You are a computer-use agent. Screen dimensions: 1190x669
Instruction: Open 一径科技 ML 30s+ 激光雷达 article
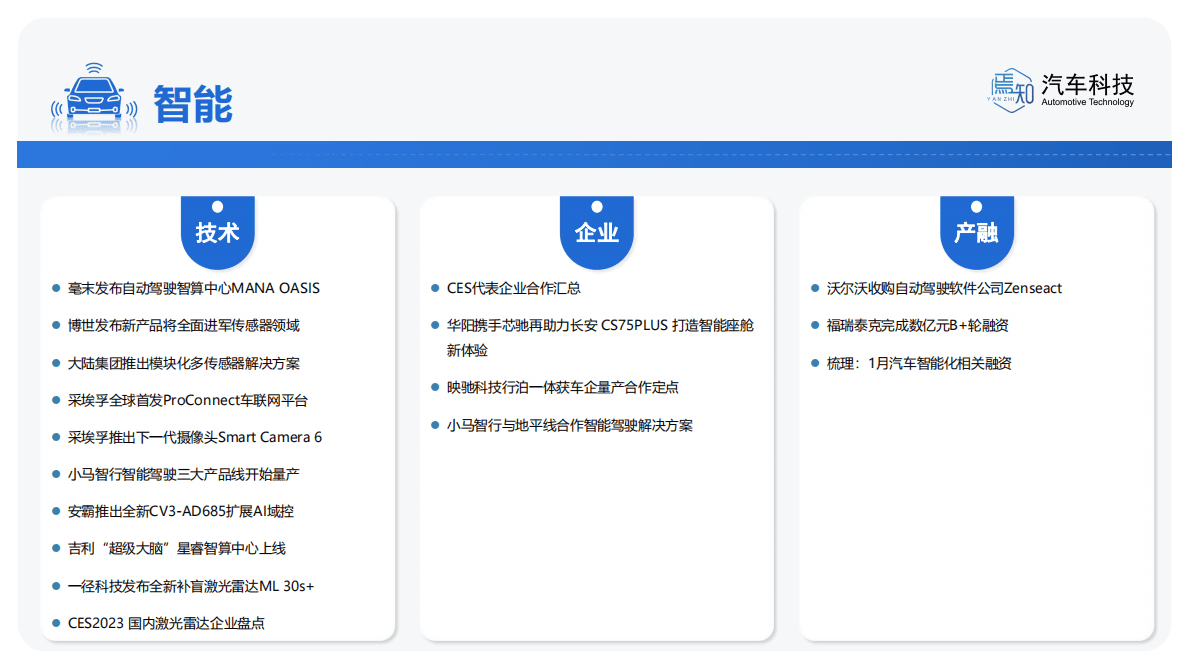(x=190, y=586)
